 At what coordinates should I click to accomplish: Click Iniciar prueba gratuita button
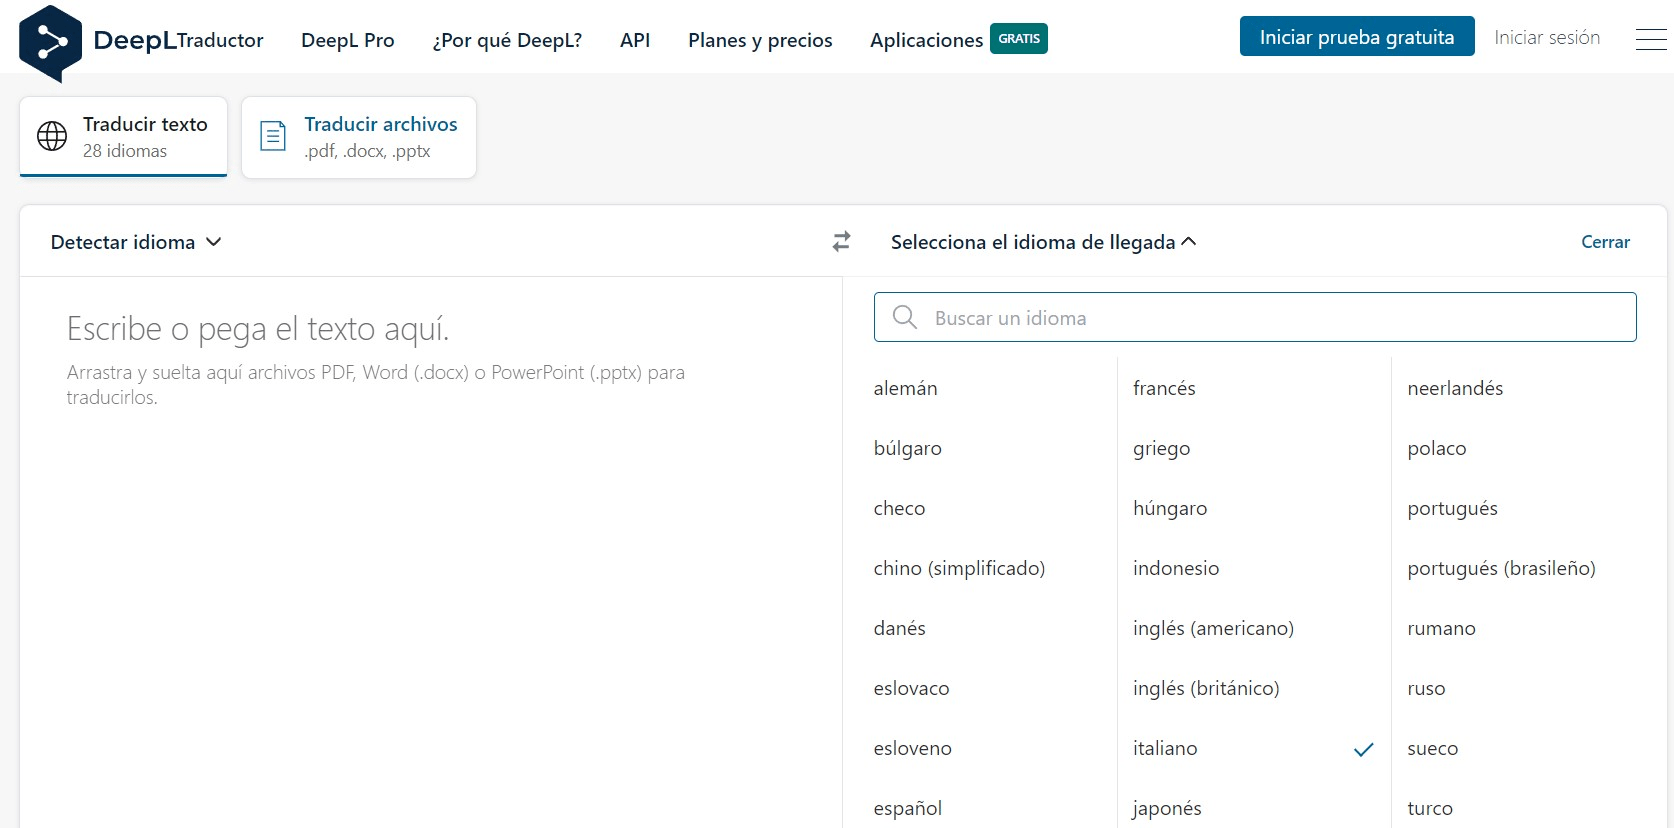[1357, 37]
